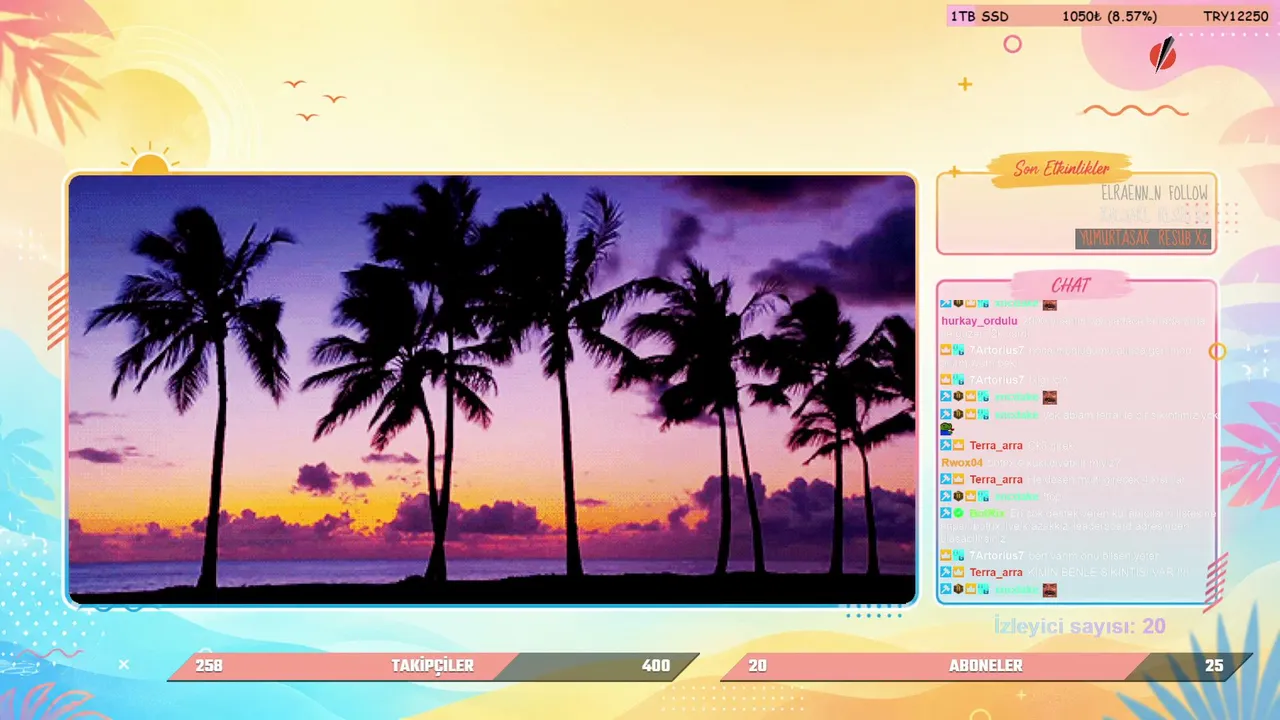Open Rwox04's chat username
1280x720 pixels.
tap(962, 463)
